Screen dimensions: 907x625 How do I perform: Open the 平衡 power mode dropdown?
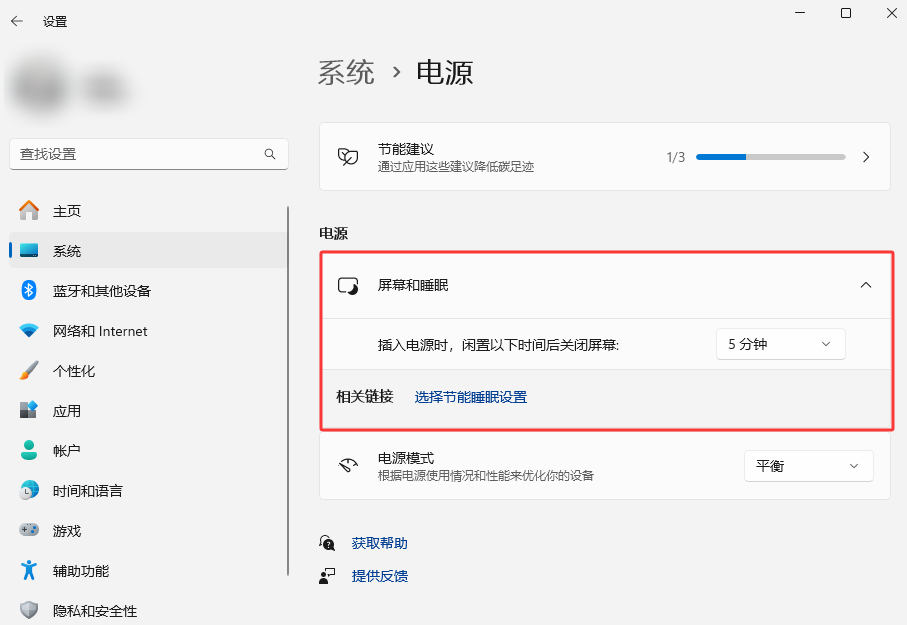[x=808, y=466]
